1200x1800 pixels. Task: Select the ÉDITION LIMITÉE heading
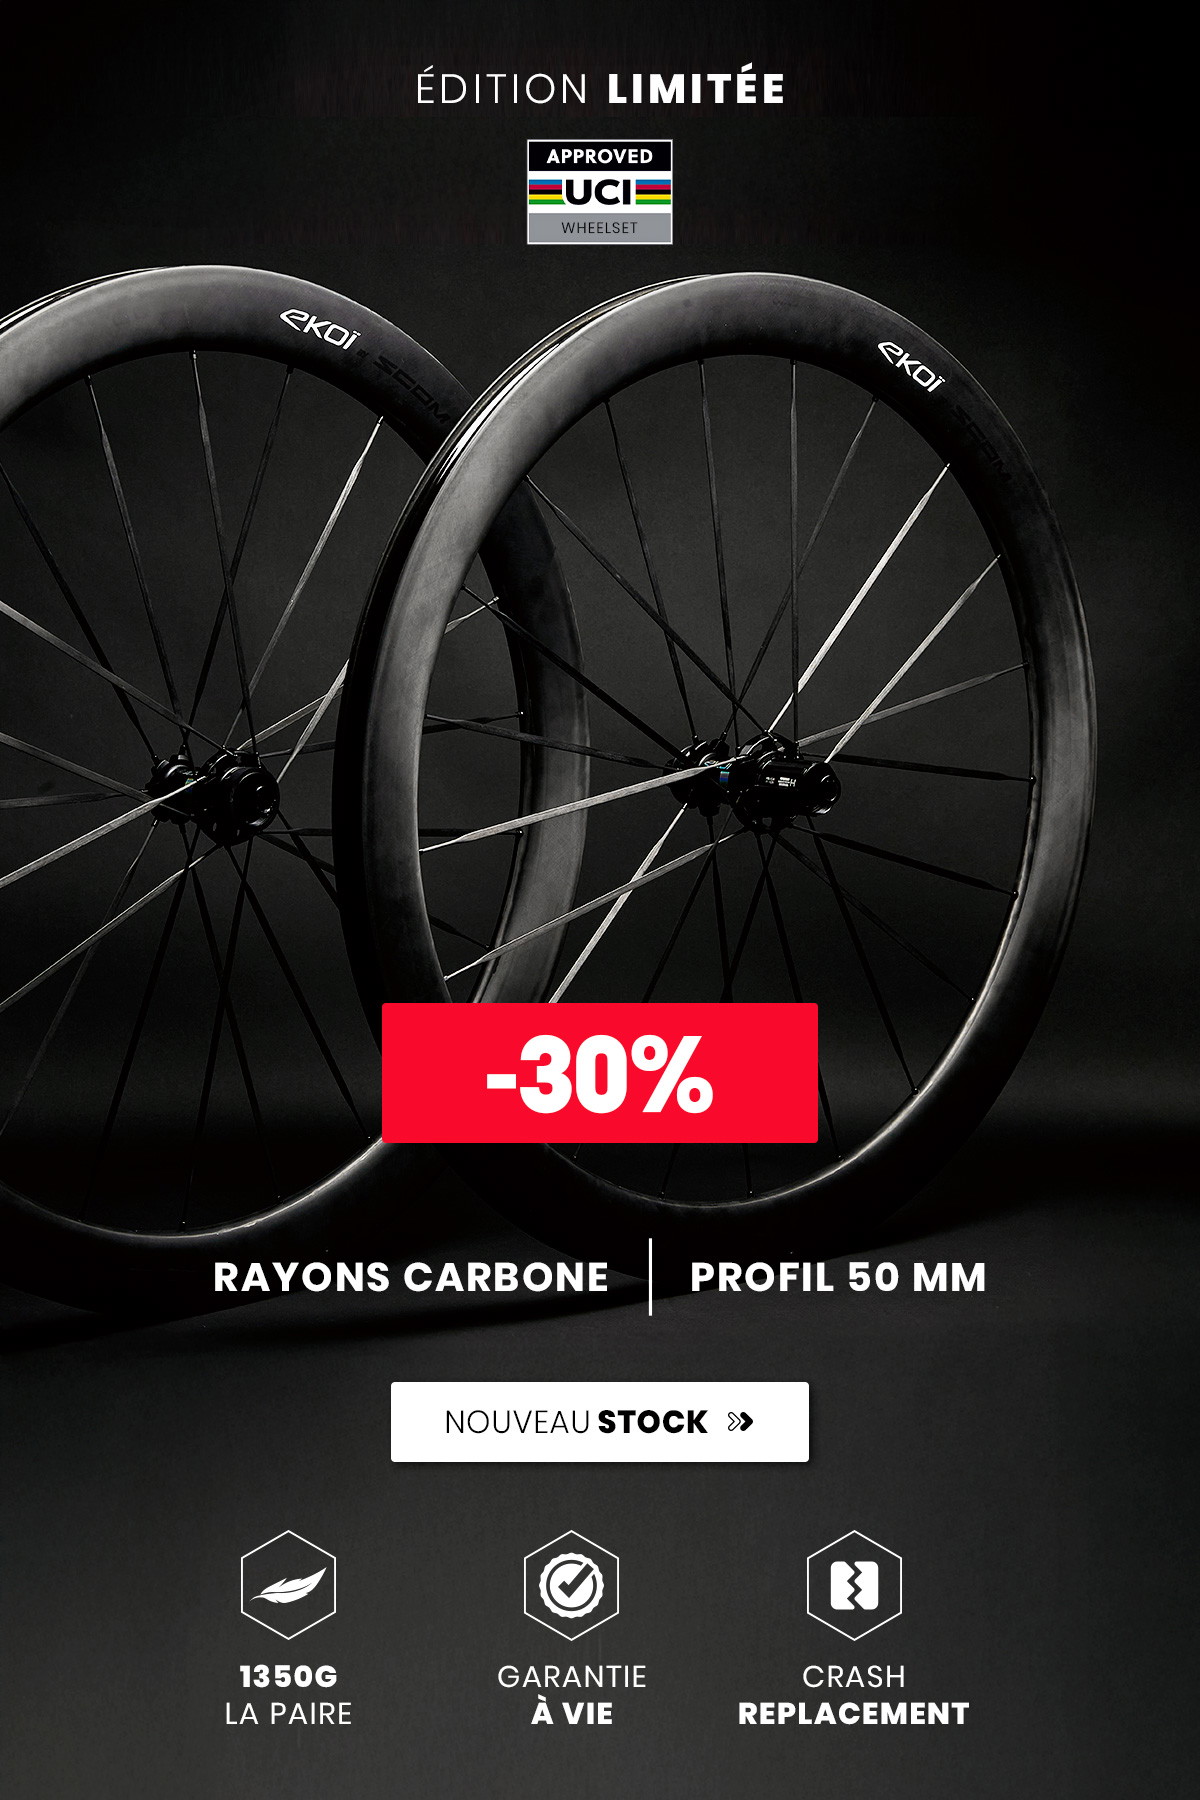coord(600,88)
